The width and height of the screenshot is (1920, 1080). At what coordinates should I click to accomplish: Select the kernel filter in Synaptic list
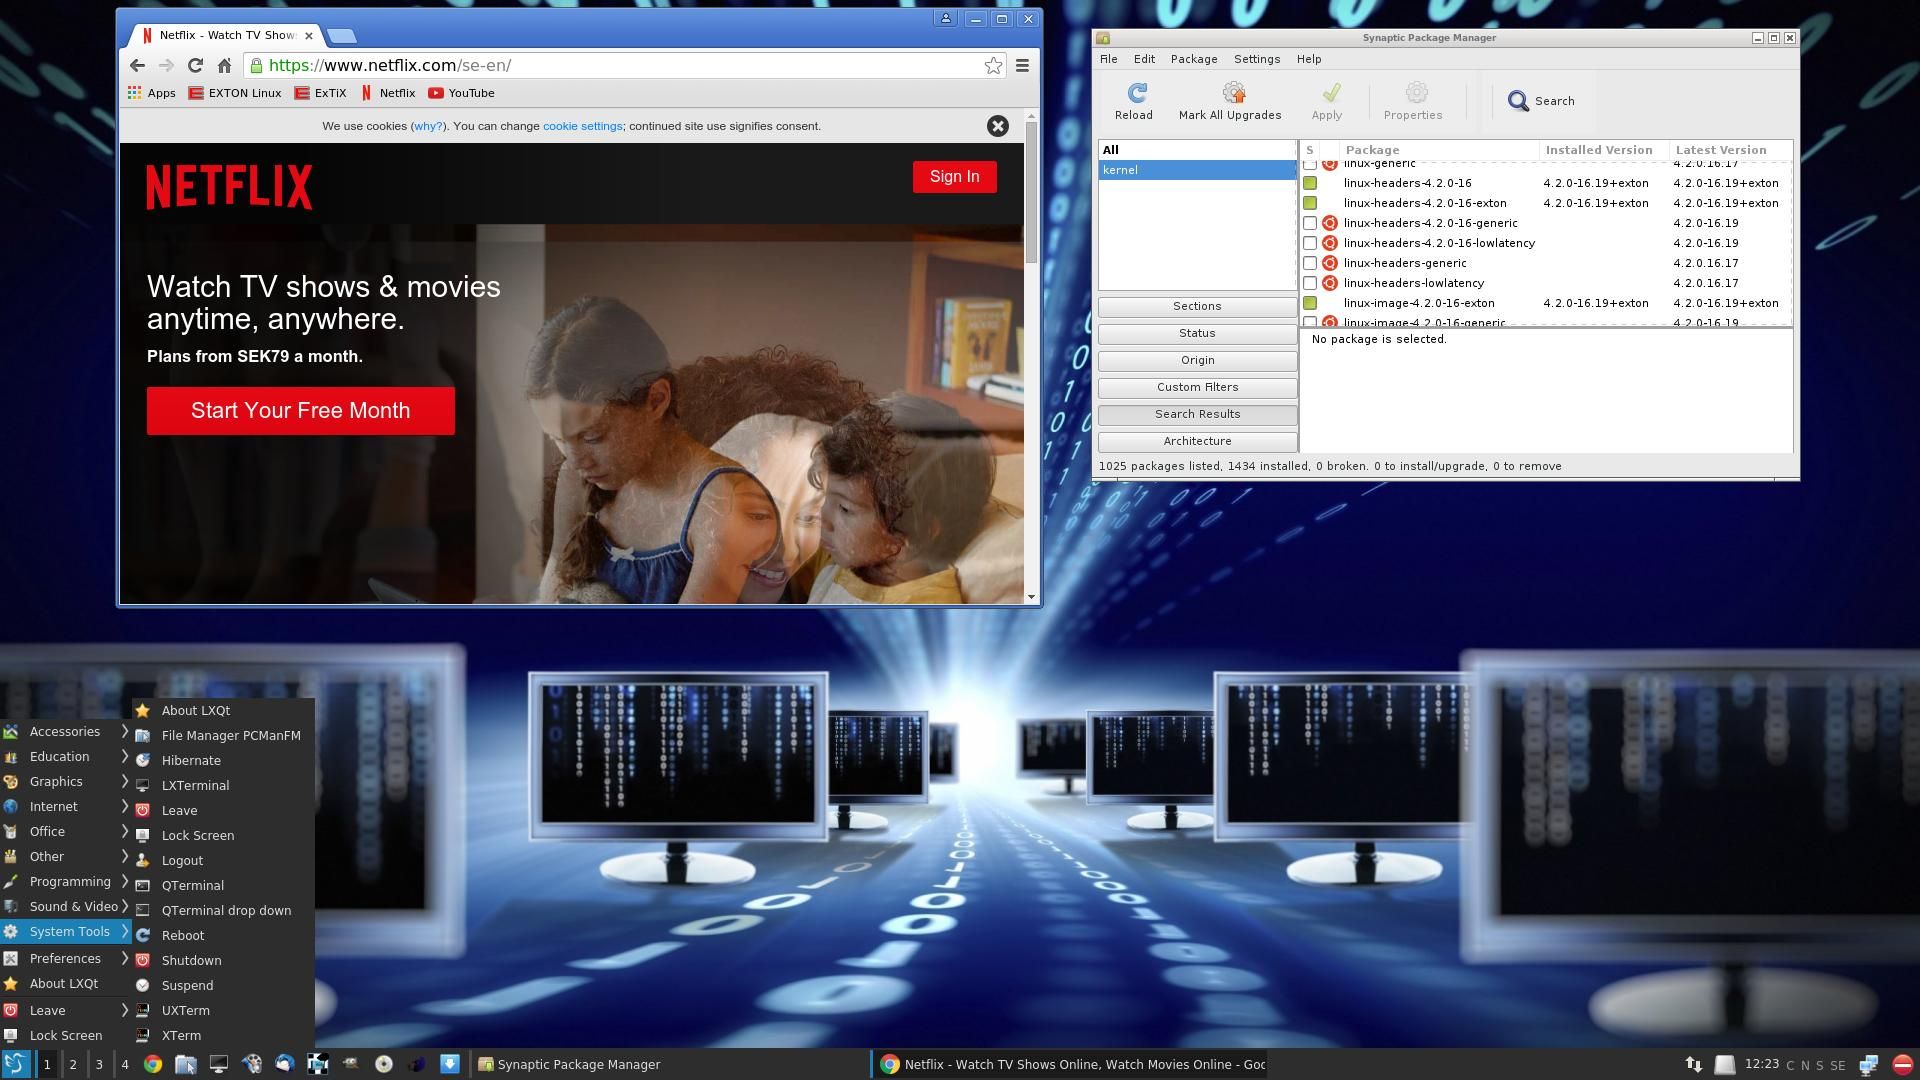(x=1197, y=170)
